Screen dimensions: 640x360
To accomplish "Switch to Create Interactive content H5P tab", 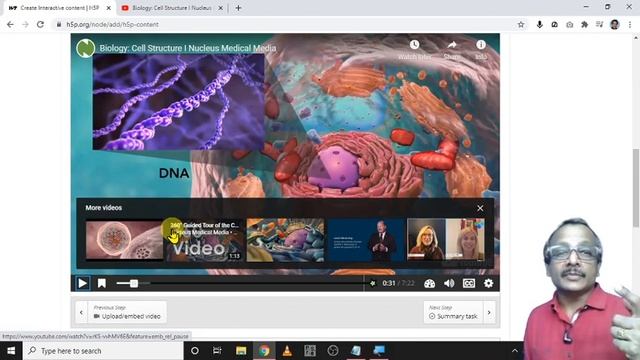I will coord(60,8).
